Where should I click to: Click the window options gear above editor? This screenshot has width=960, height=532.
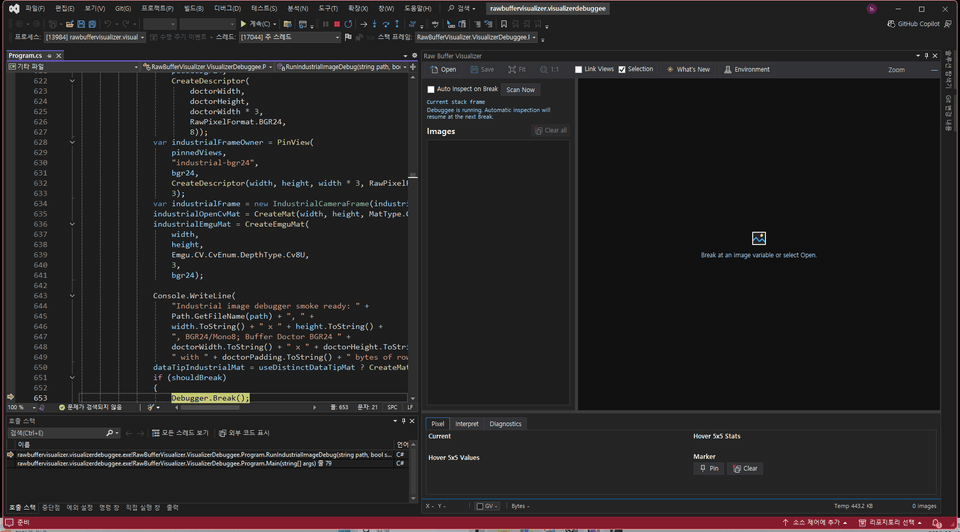click(414, 56)
